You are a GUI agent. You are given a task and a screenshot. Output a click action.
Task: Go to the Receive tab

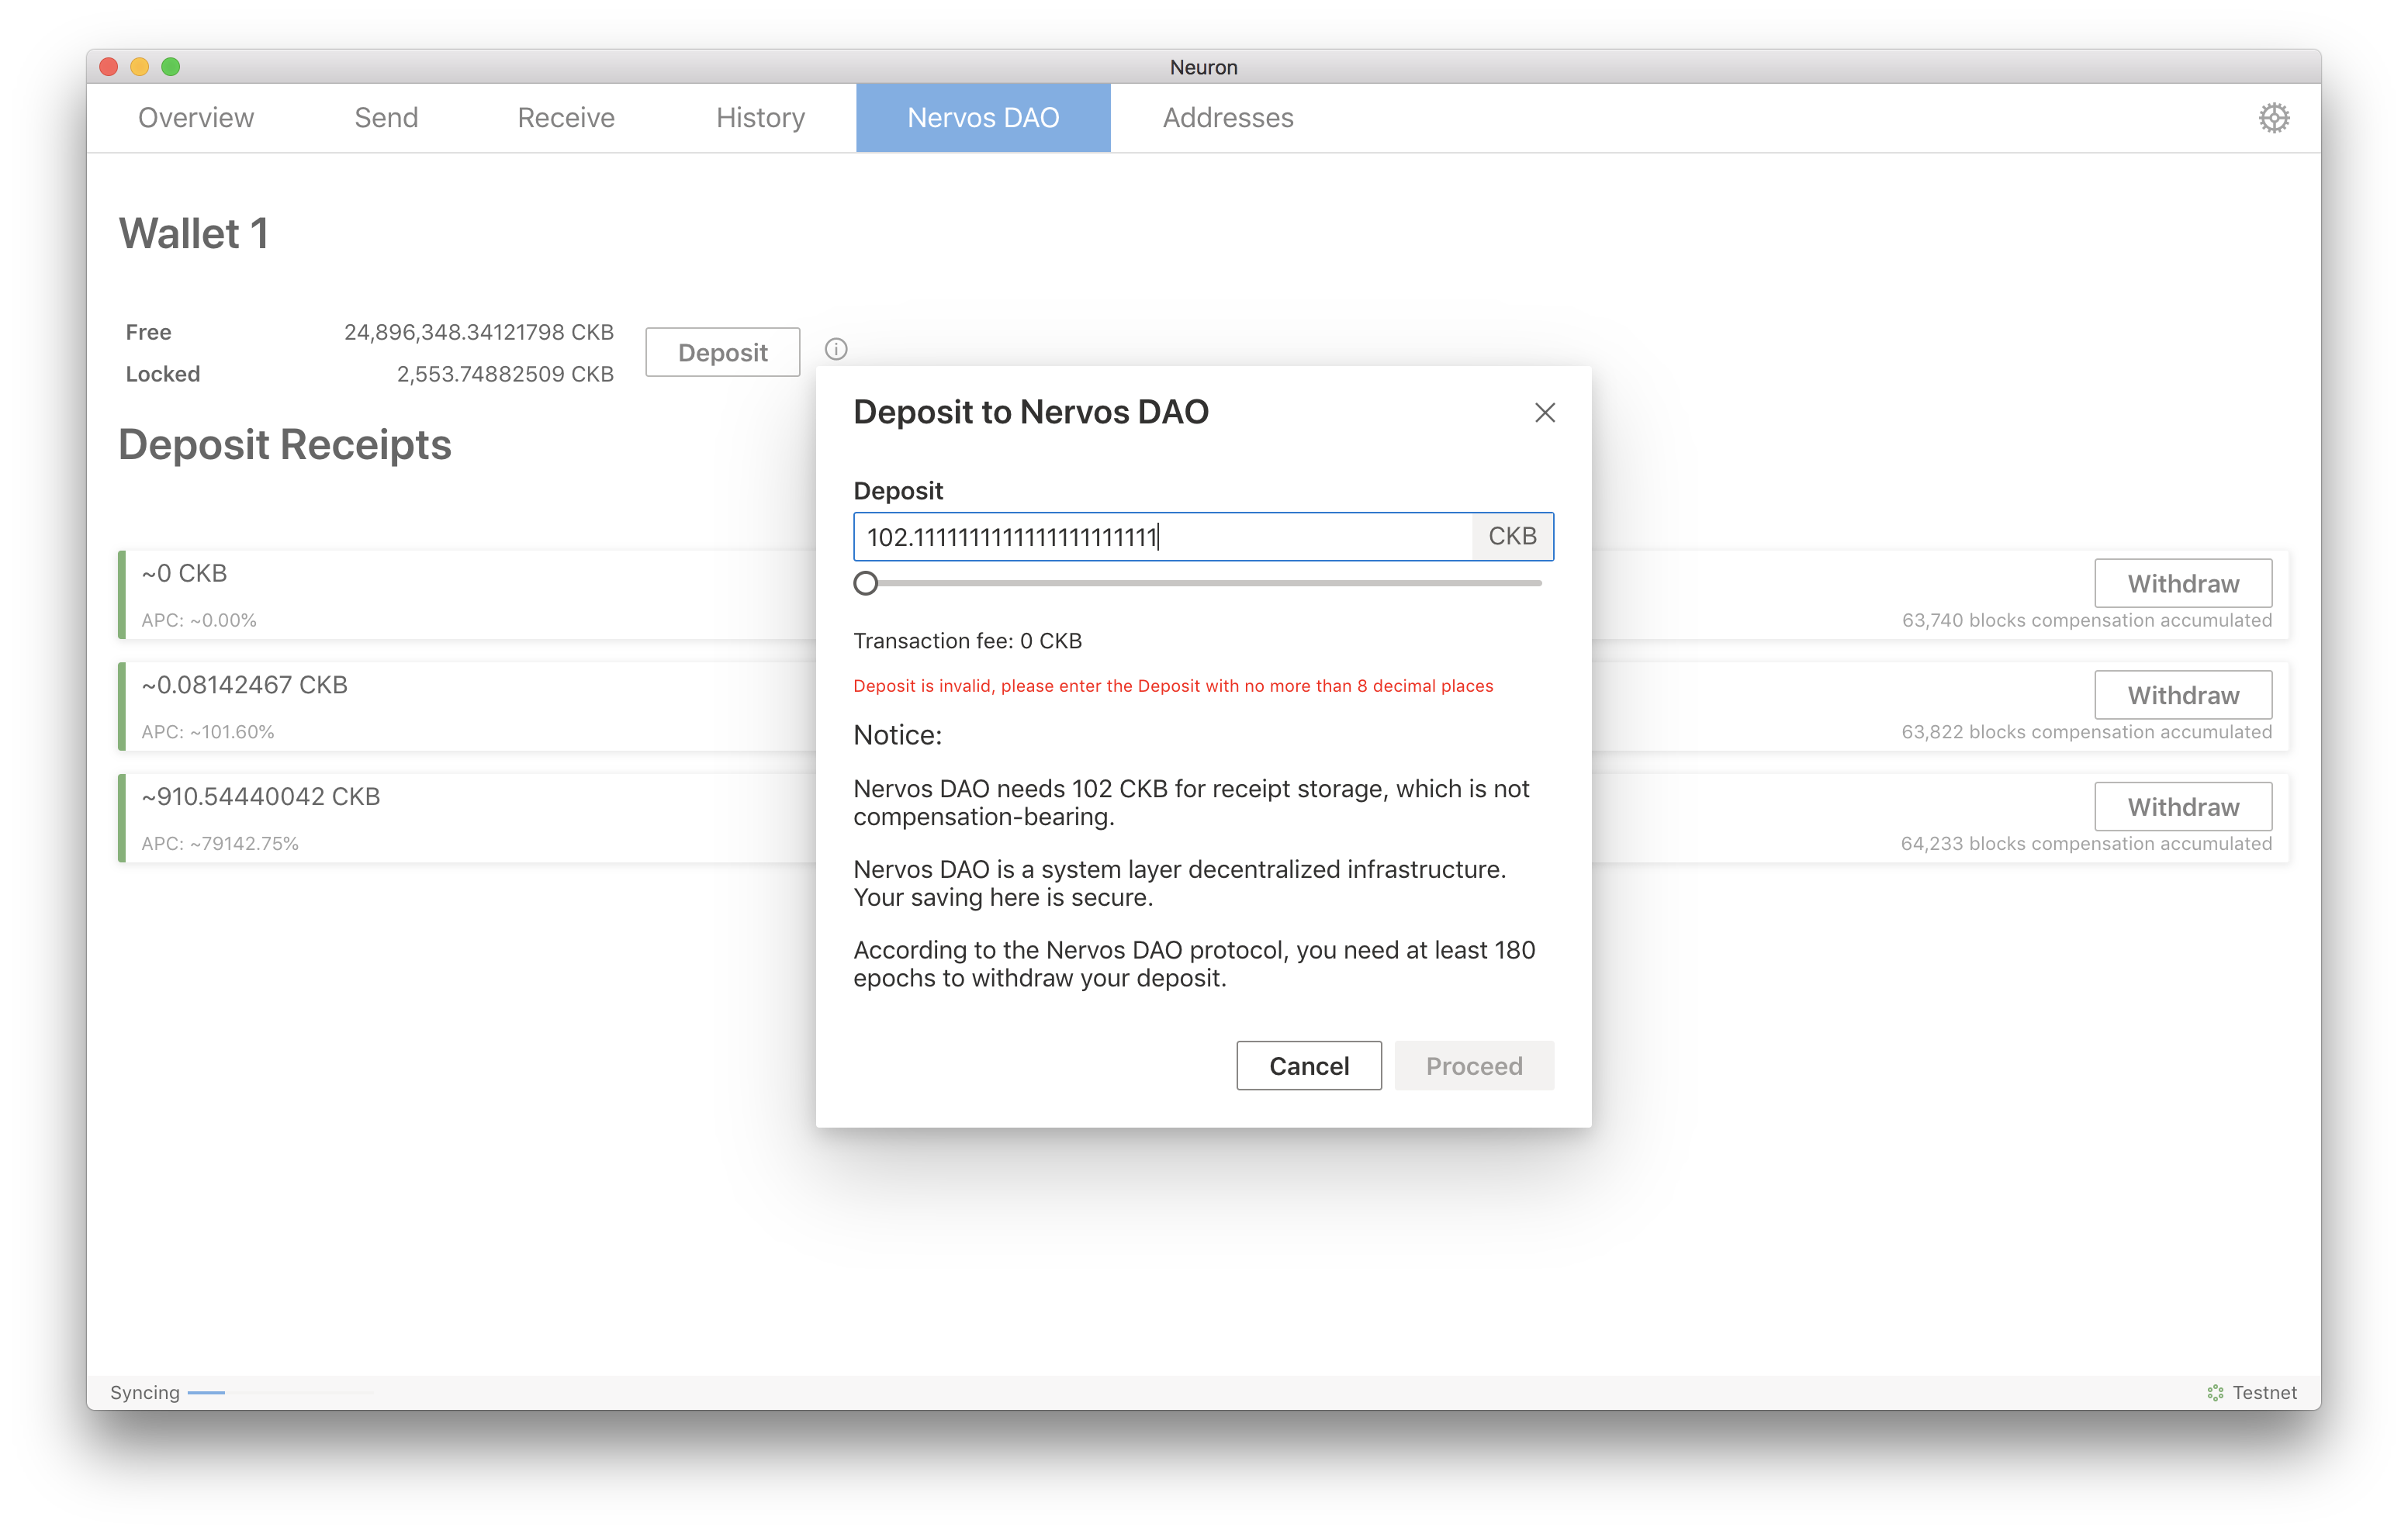tap(566, 118)
